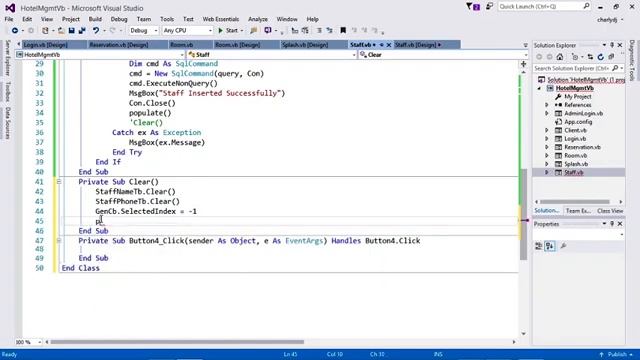The width and height of the screenshot is (640, 360).
Task: Click the Find in Files toolbar icon
Action: pyautogui.click(x=253, y=31)
